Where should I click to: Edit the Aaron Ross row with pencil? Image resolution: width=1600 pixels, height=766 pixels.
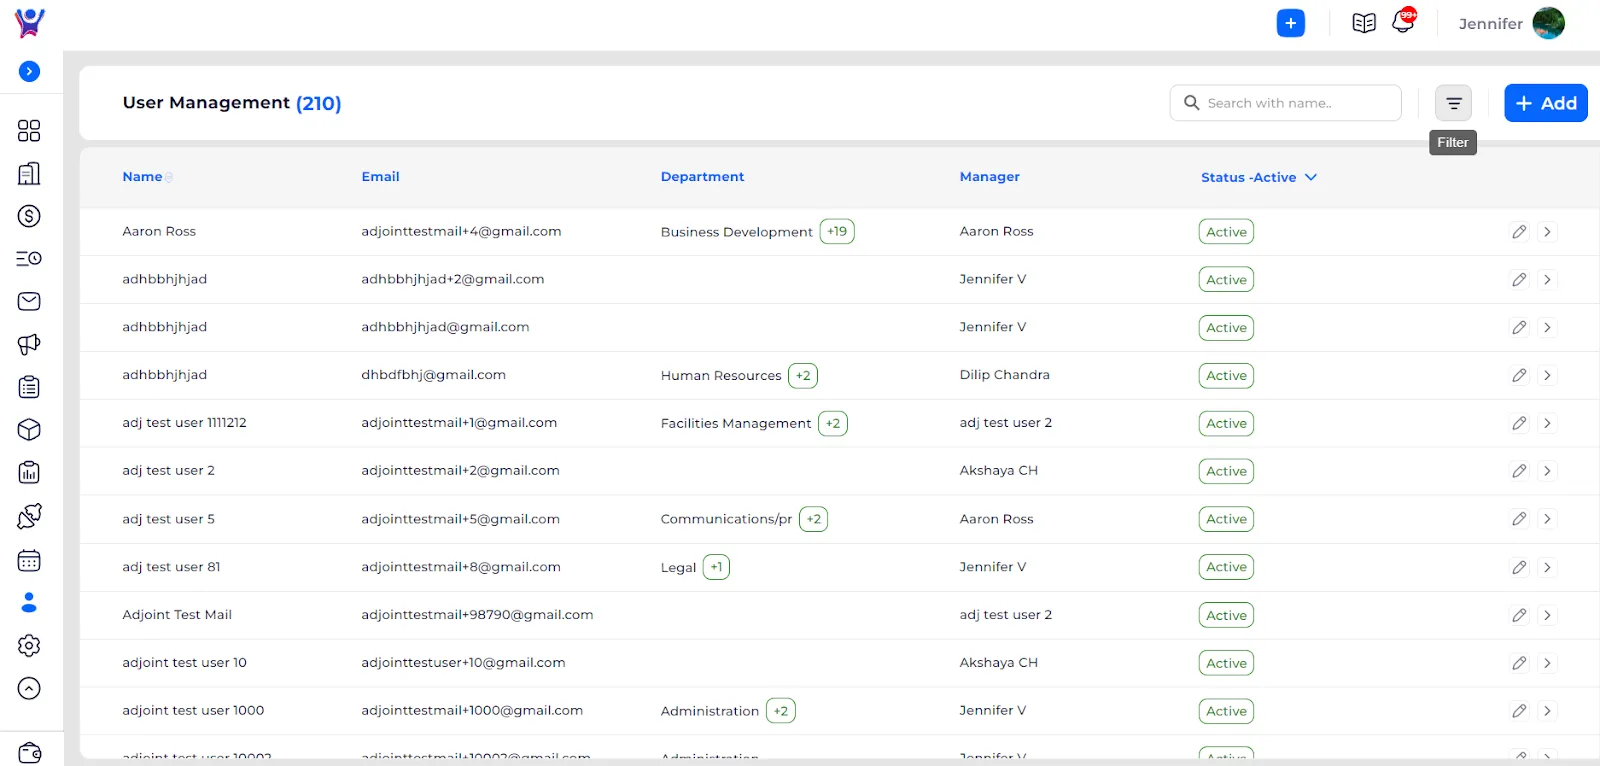[1519, 231]
